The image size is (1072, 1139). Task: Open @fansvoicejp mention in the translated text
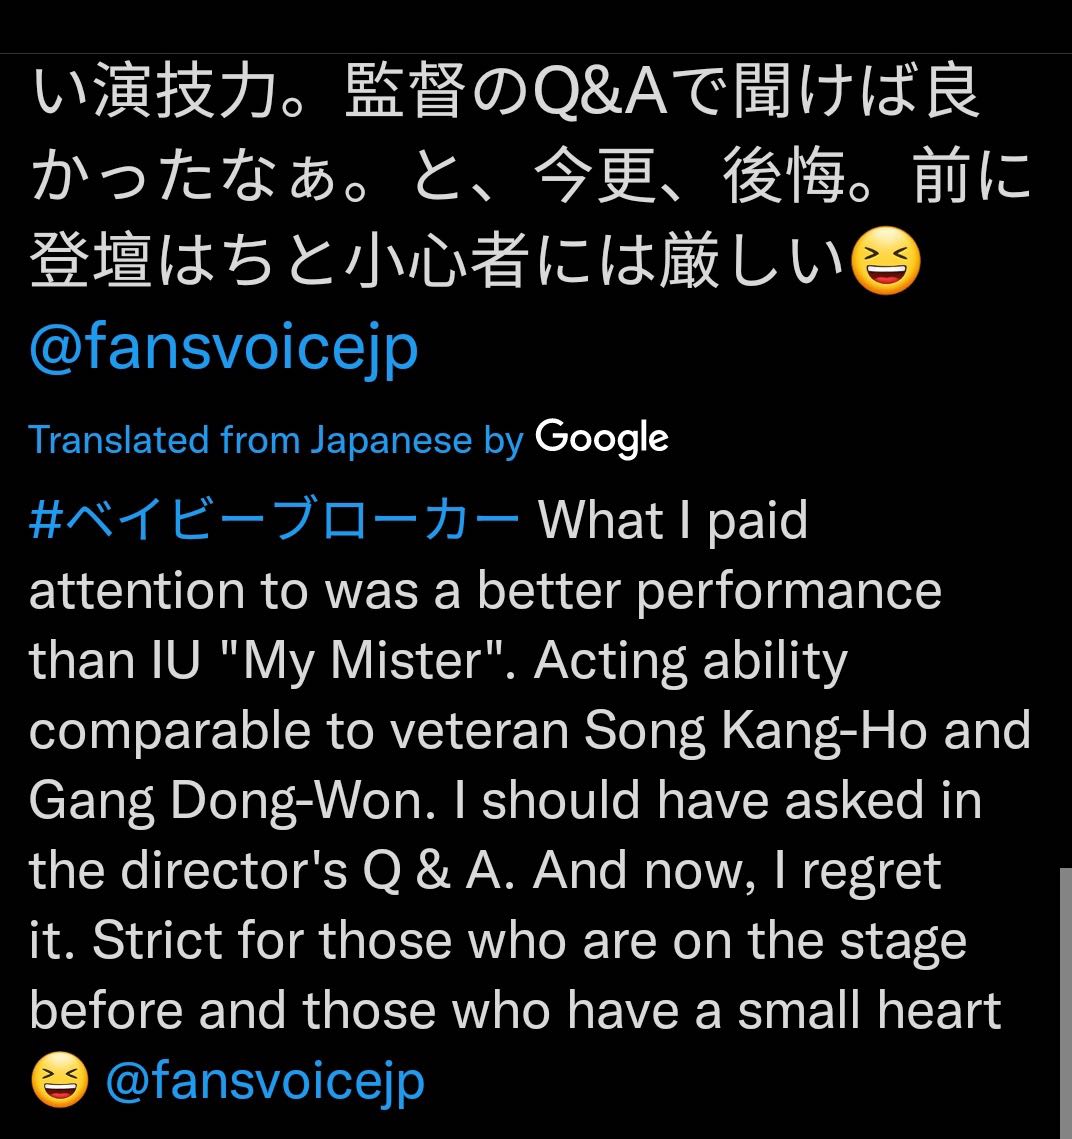[265, 1081]
